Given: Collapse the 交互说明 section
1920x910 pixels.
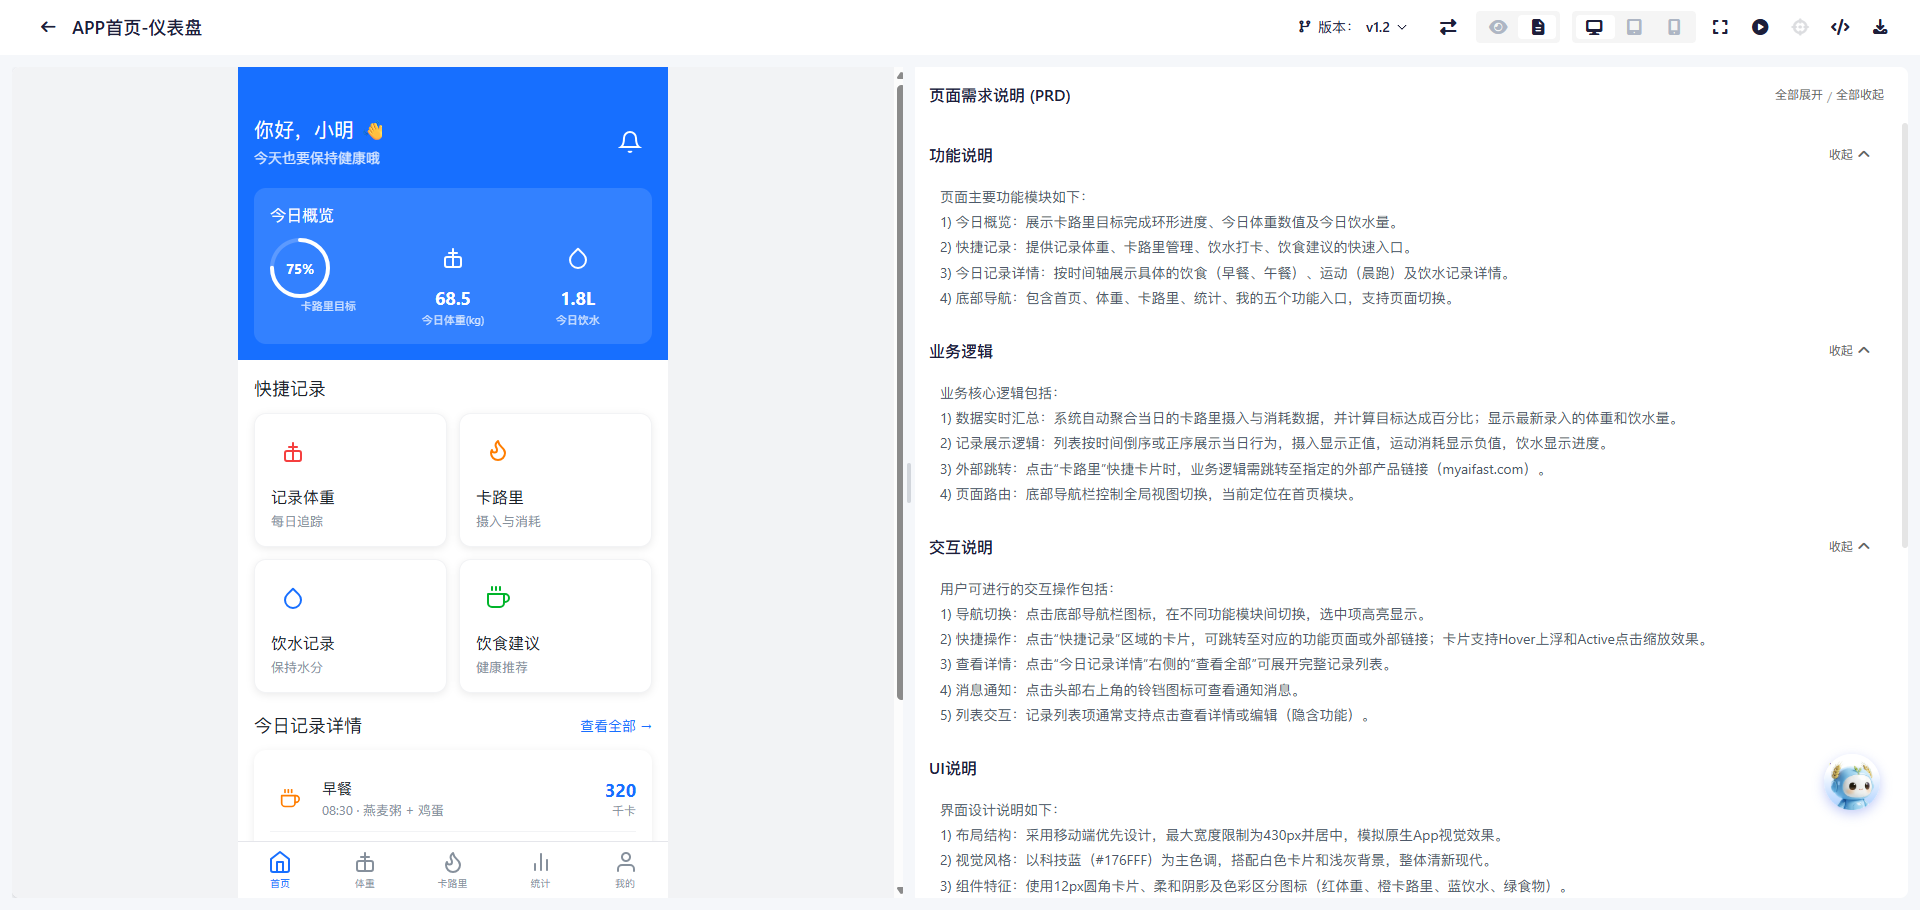Looking at the screenshot, I should [x=1849, y=546].
